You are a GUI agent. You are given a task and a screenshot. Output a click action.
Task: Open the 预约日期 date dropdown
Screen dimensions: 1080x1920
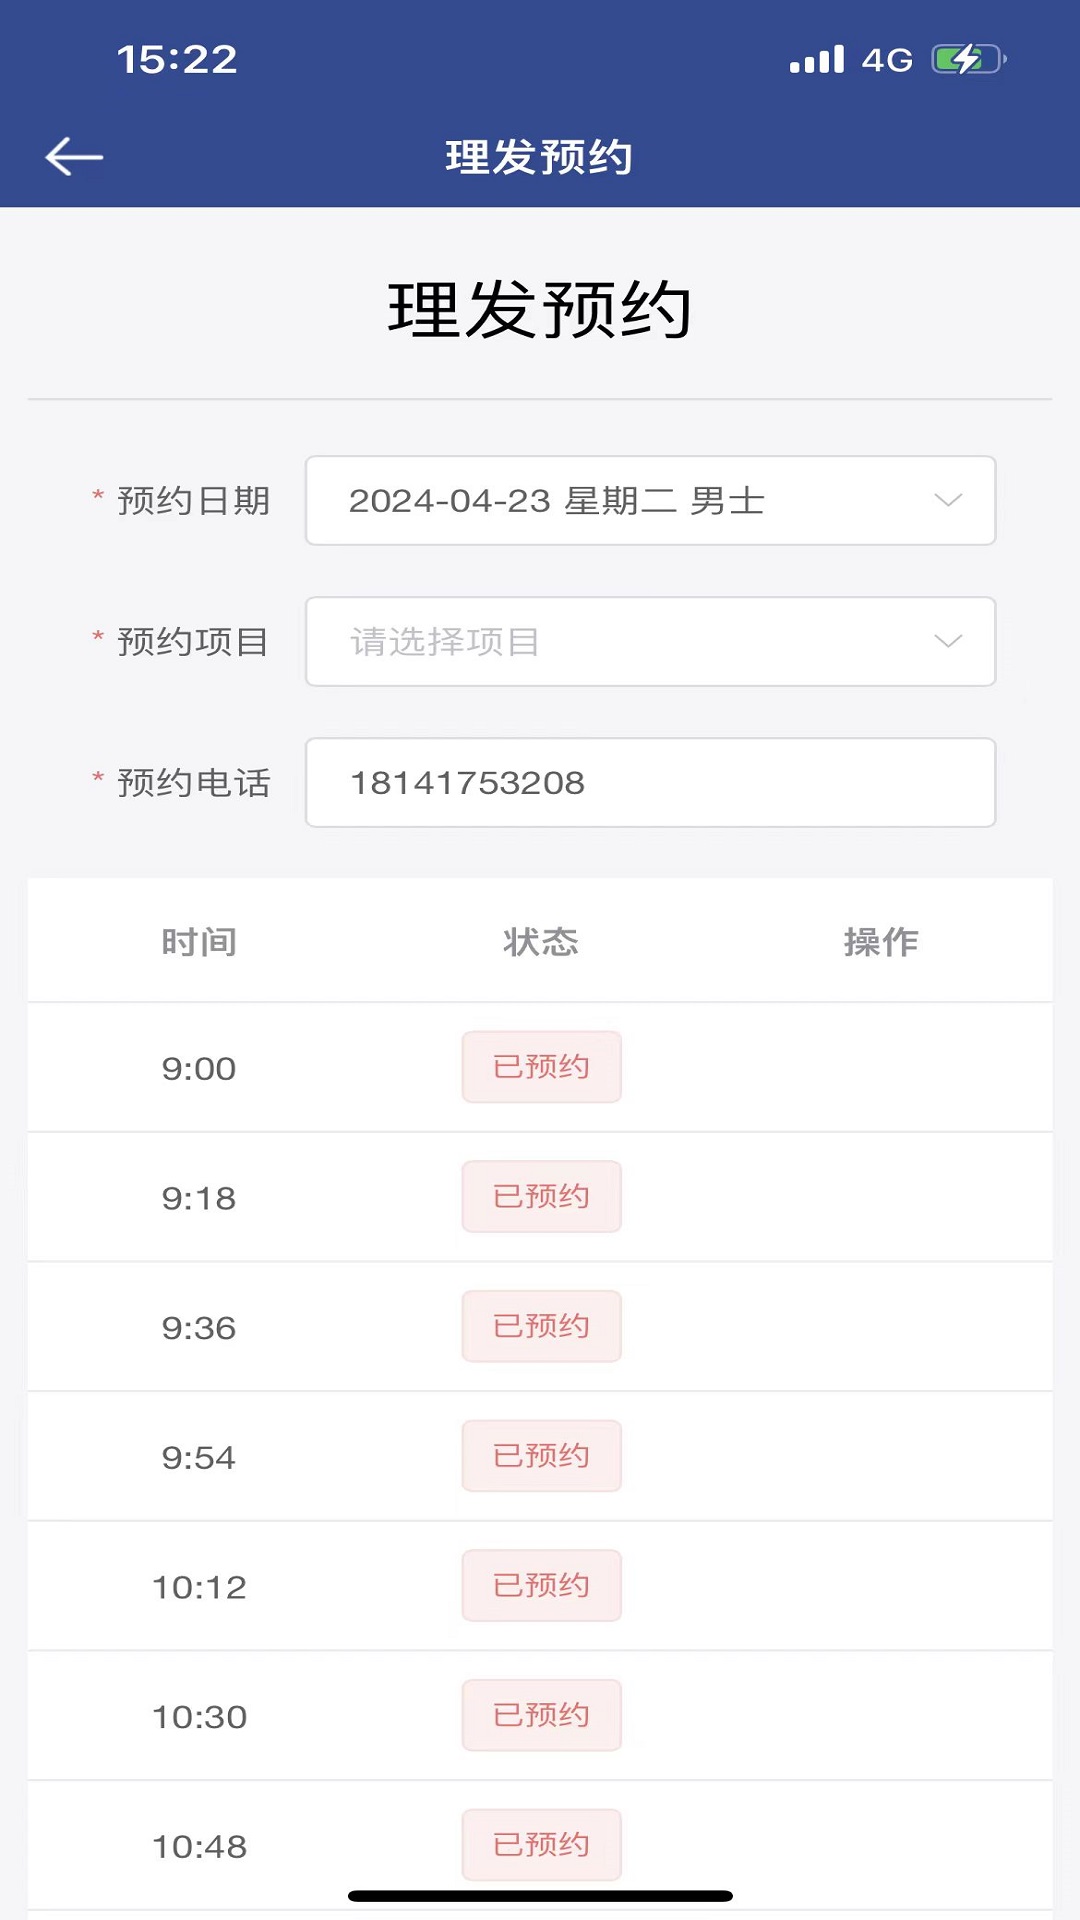[650, 501]
